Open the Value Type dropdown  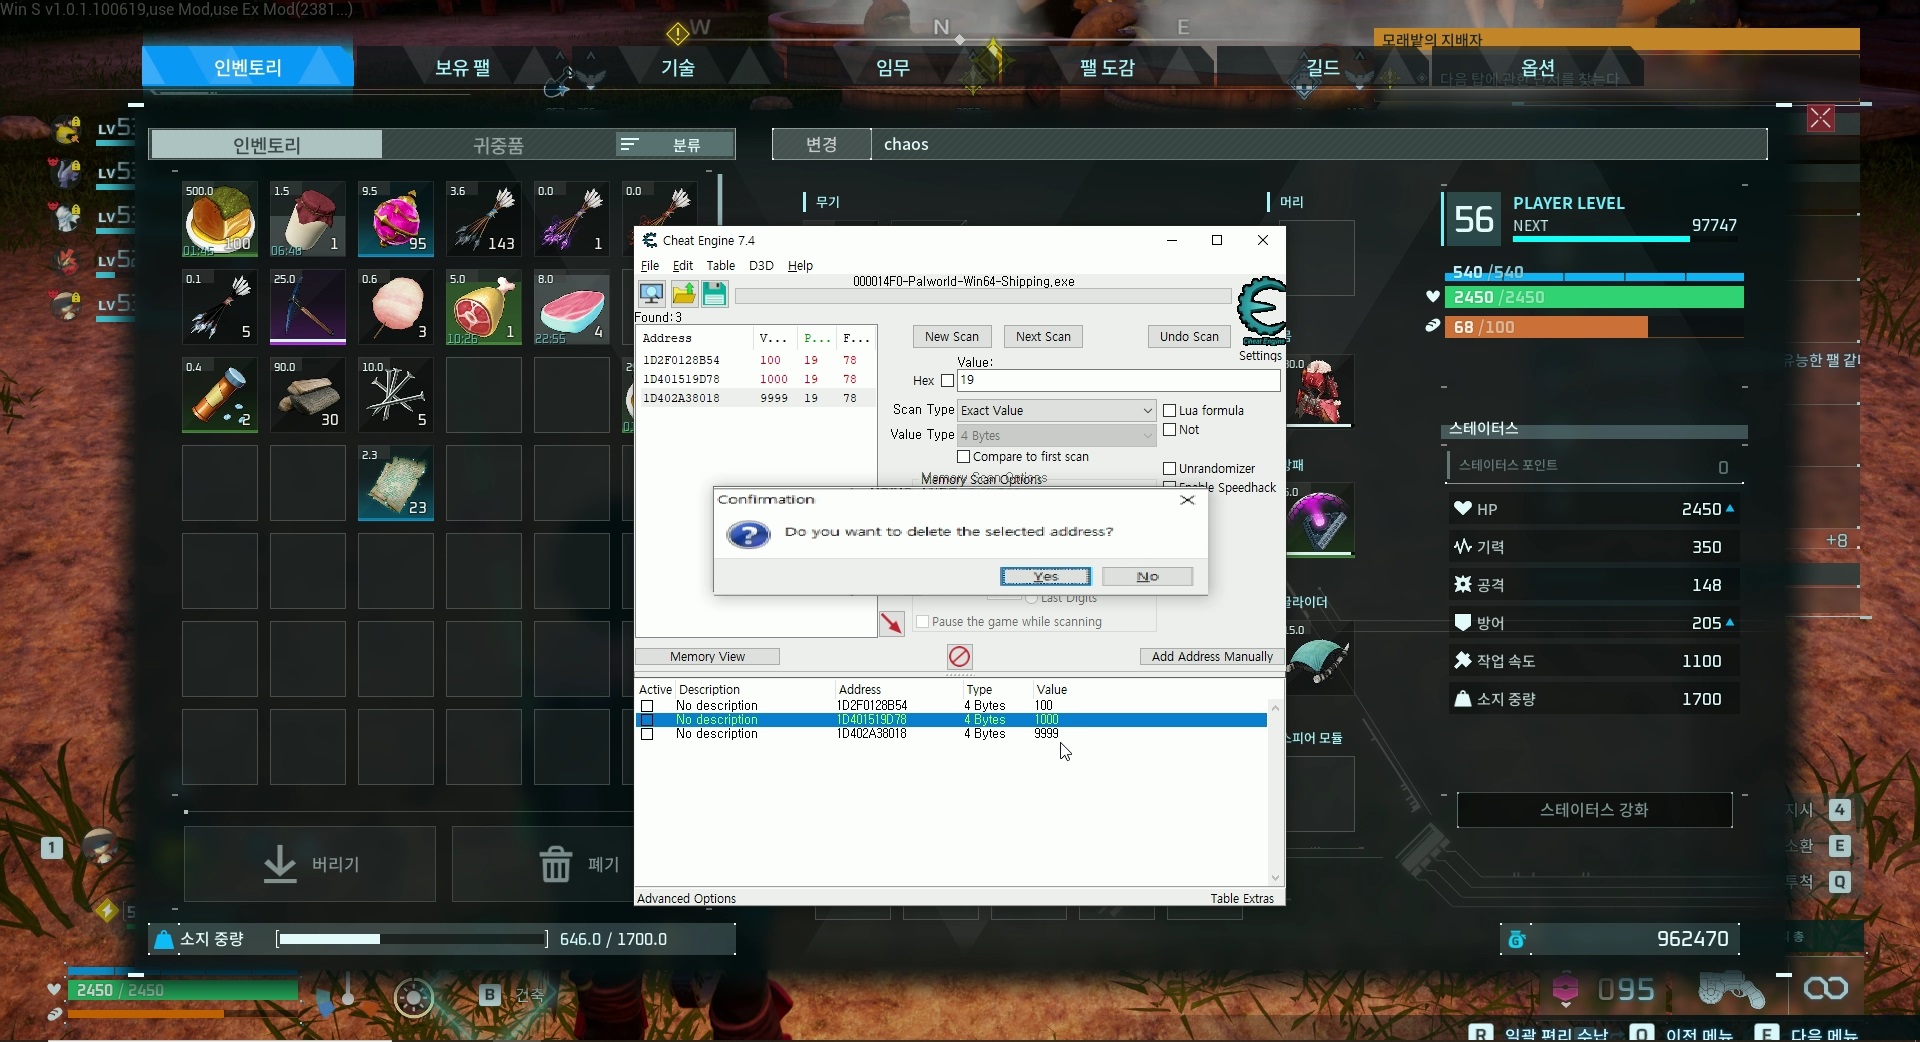pyautogui.click(x=1057, y=436)
